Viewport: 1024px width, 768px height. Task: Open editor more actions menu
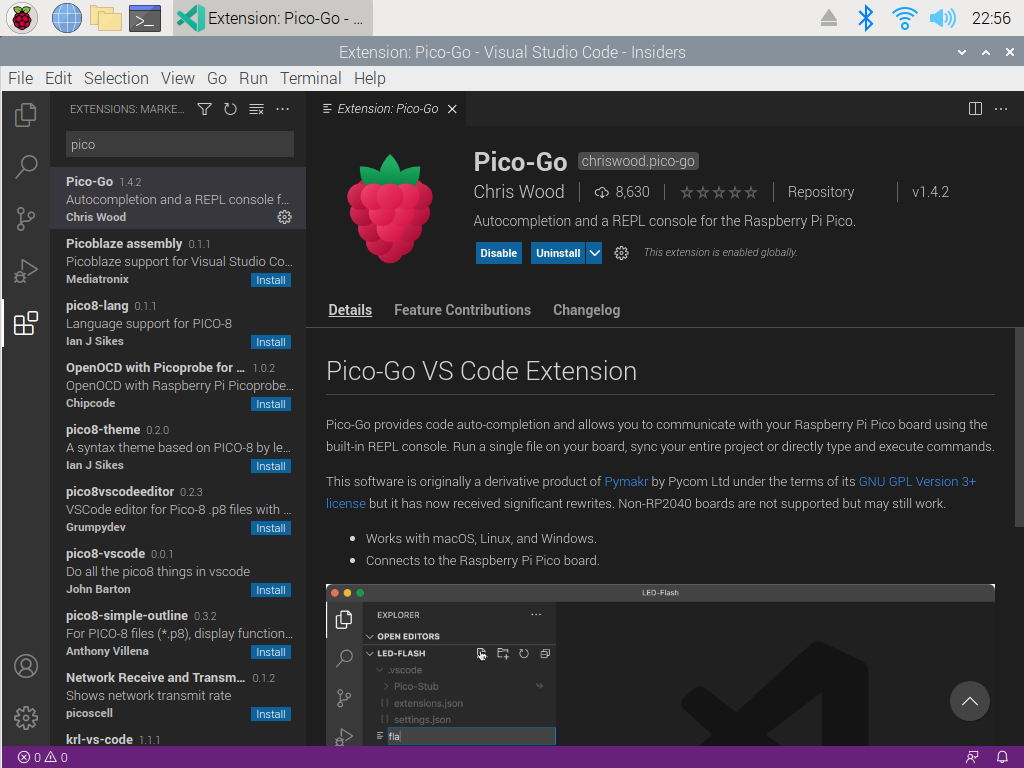[x=1001, y=109]
